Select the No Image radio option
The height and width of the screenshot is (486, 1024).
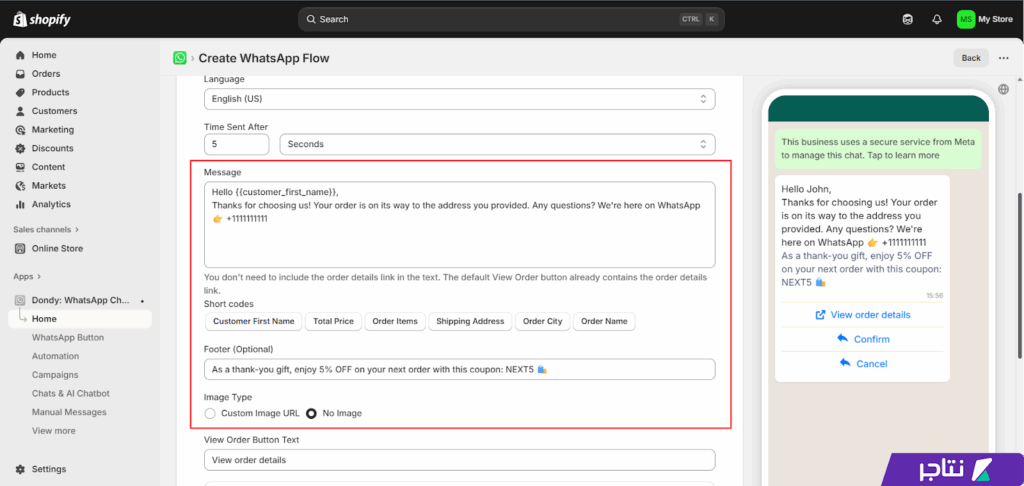(311, 413)
